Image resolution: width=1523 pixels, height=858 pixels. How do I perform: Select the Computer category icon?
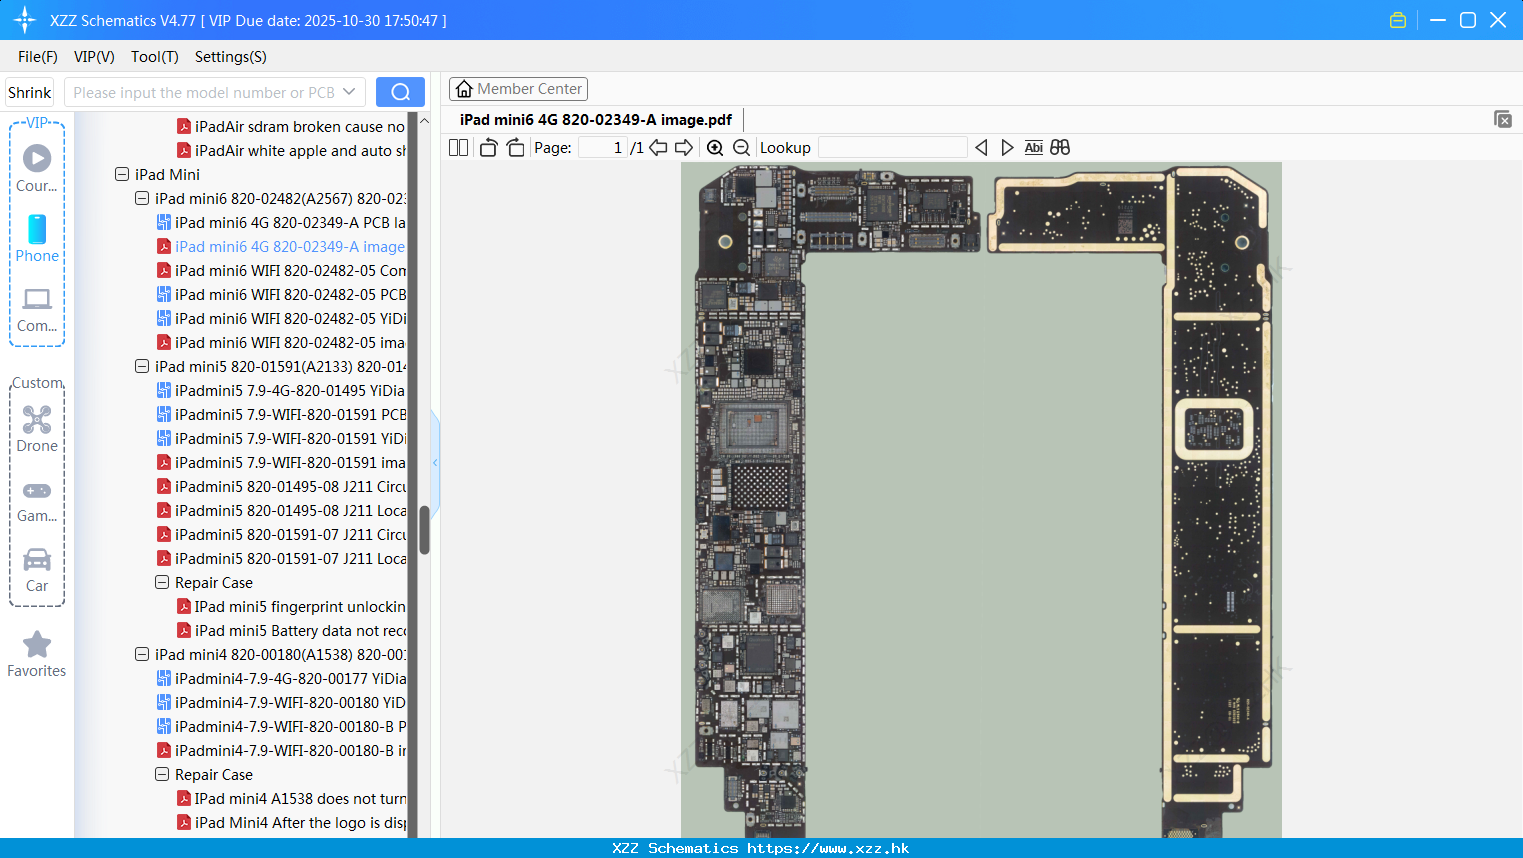pos(37,309)
